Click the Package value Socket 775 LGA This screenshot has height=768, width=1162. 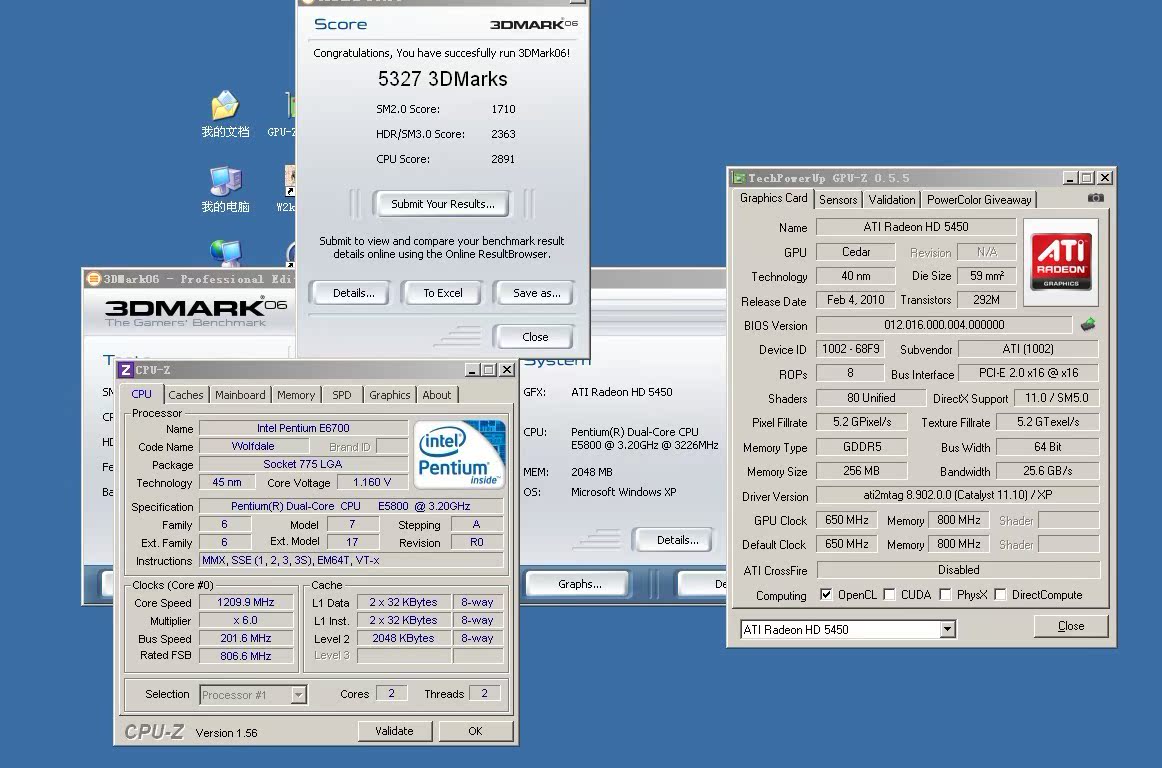tap(303, 464)
